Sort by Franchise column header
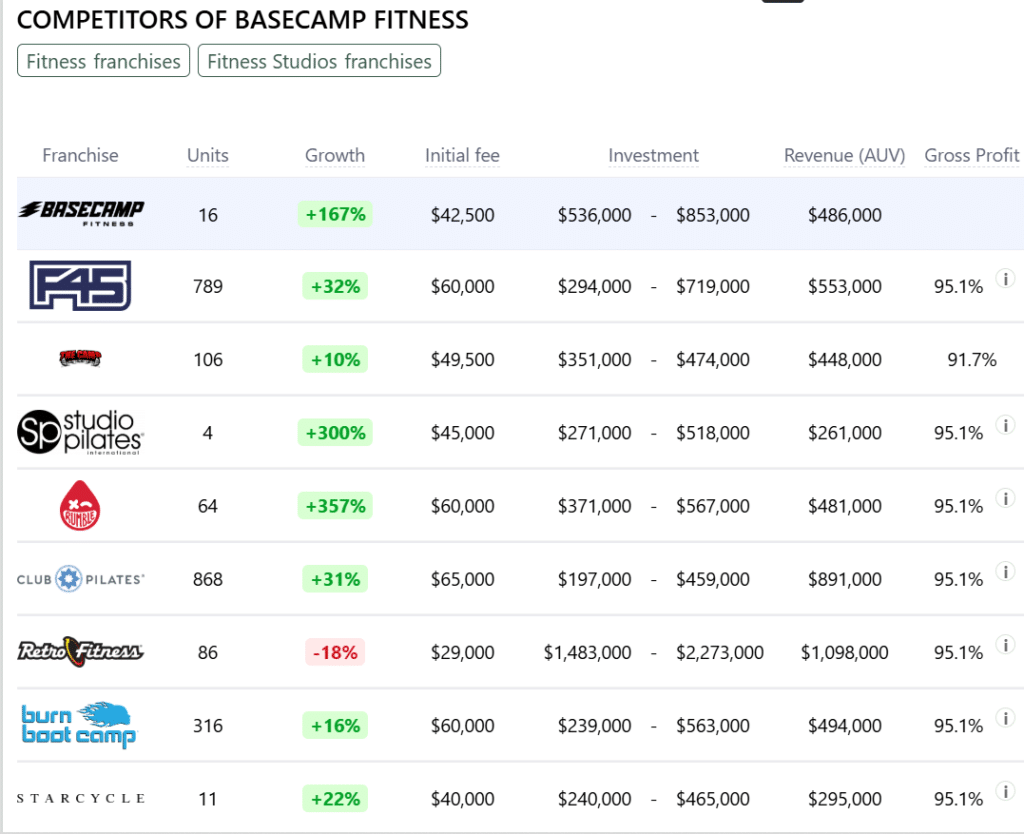1024x834 pixels. point(80,155)
